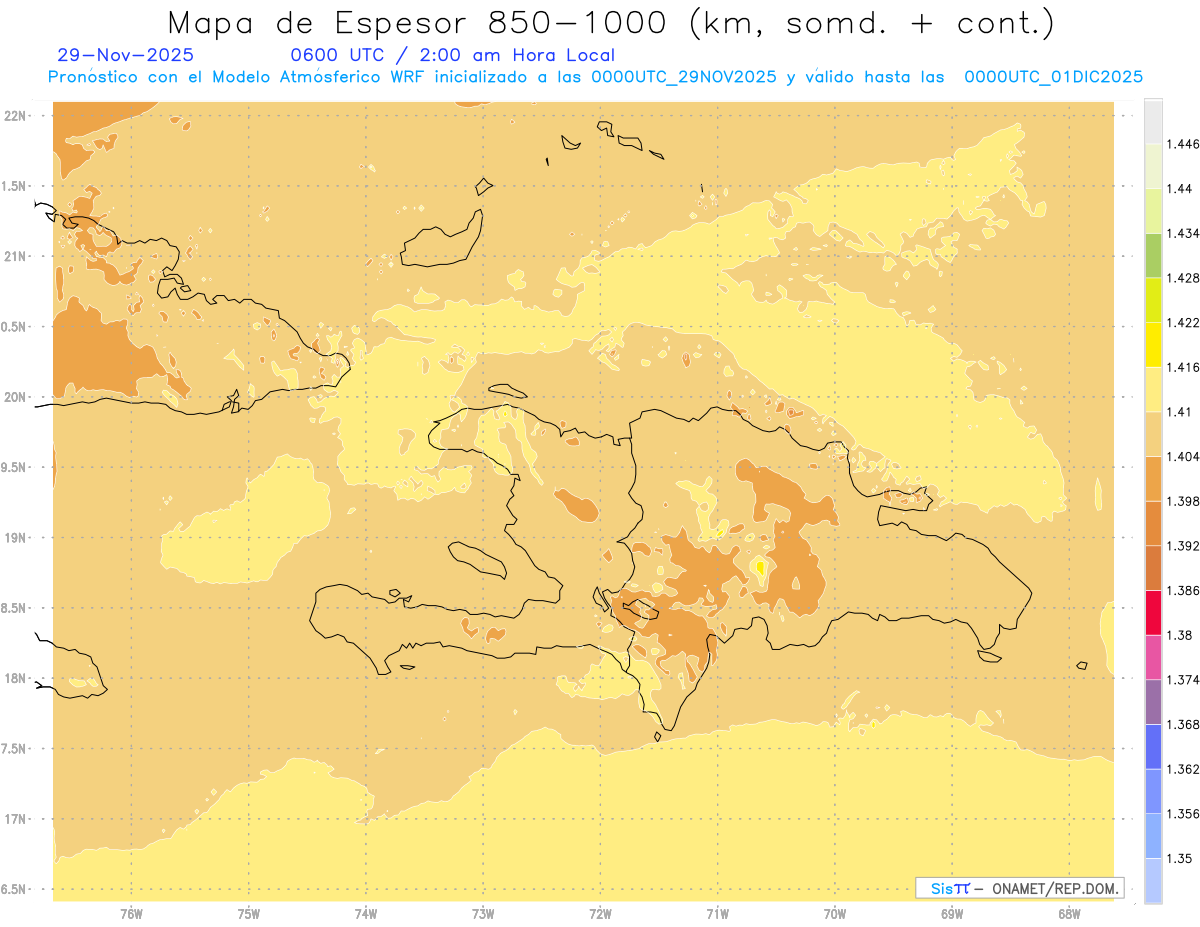Click the 1.356 legend value
The height and width of the screenshot is (927, 1200).
coord(1182,814)
